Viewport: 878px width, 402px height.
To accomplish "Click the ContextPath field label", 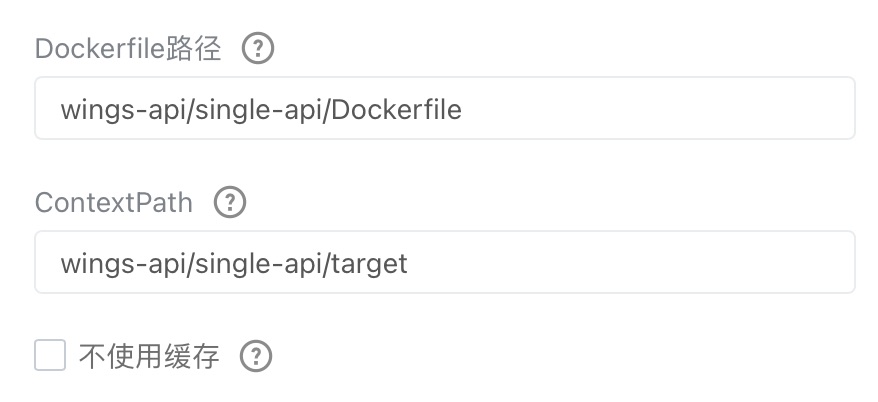I will click(114, 203).
